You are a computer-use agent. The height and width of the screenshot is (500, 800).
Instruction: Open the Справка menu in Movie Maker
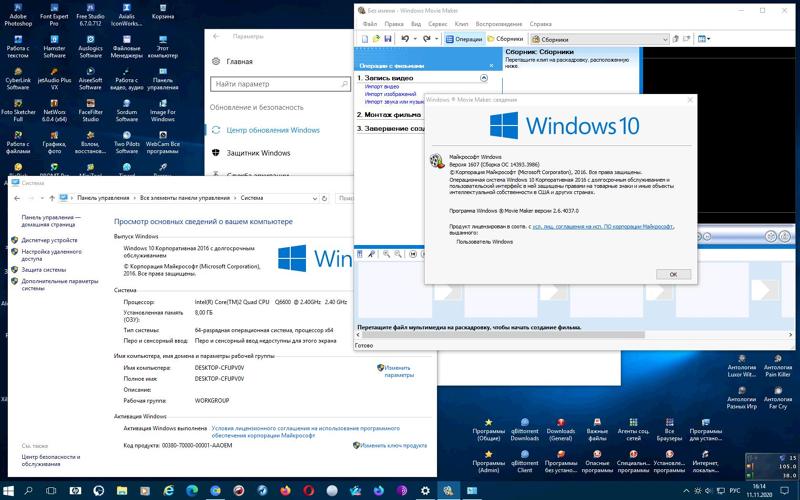coord(540,24)
